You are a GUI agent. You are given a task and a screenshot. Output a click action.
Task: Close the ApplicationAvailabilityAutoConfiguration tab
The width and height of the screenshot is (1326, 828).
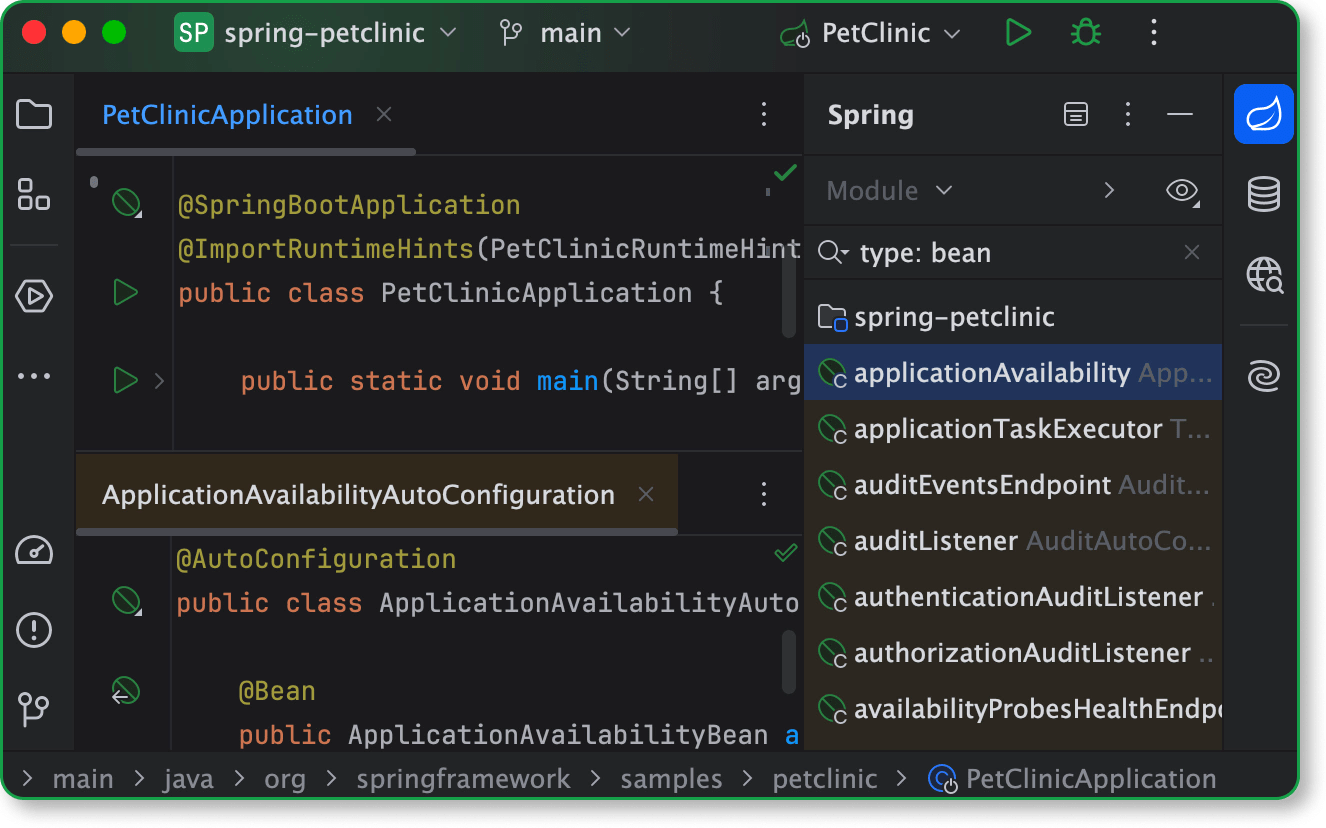646,494
